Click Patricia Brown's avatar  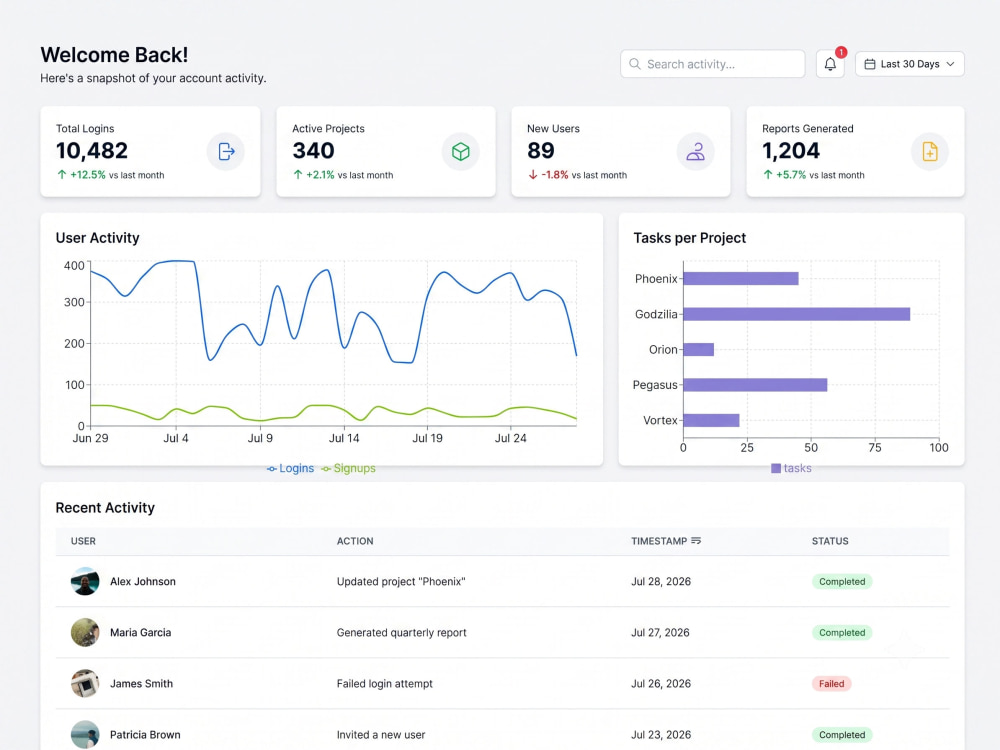[x=85, y=734]
